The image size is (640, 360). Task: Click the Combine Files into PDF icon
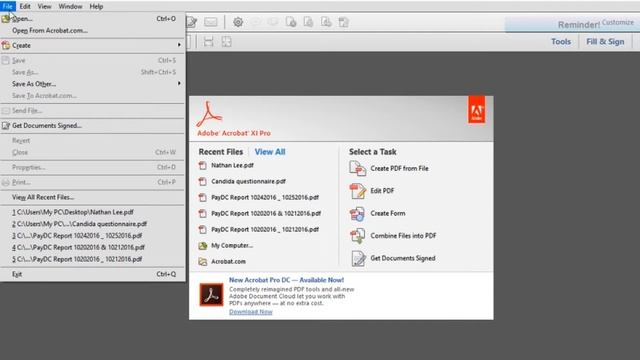358,236
